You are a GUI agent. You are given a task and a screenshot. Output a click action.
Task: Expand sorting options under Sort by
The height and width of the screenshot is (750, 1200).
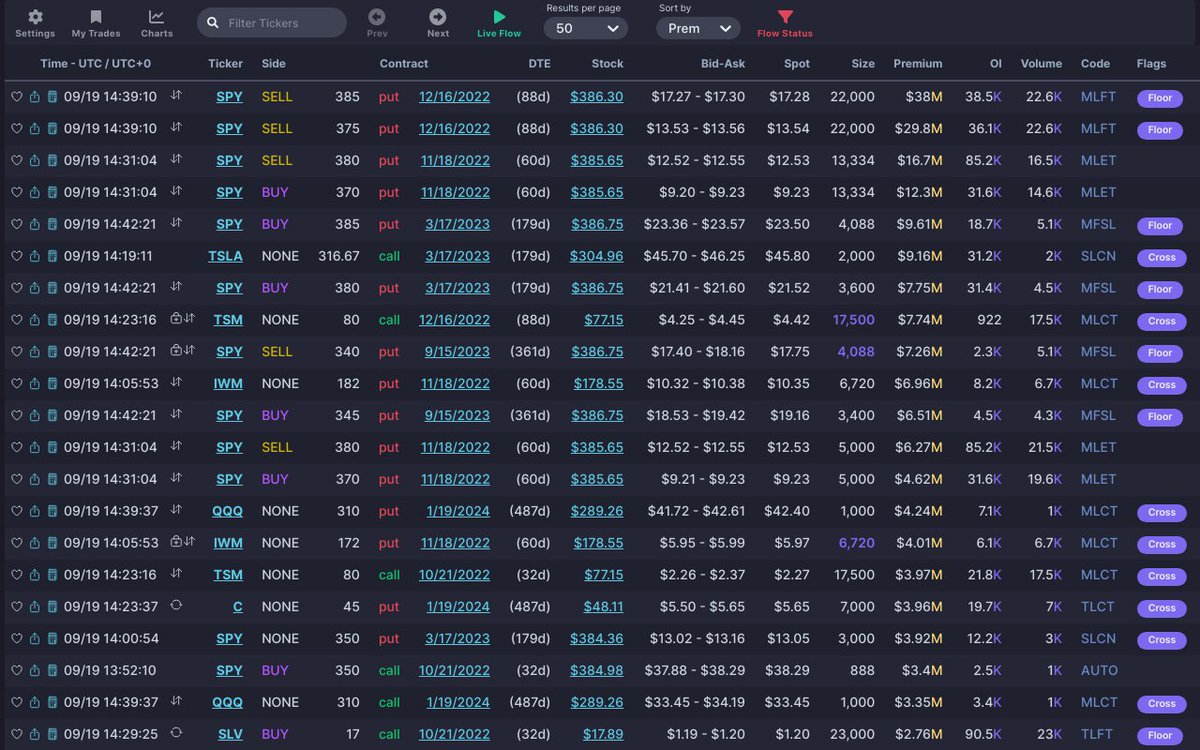(726, 27)
